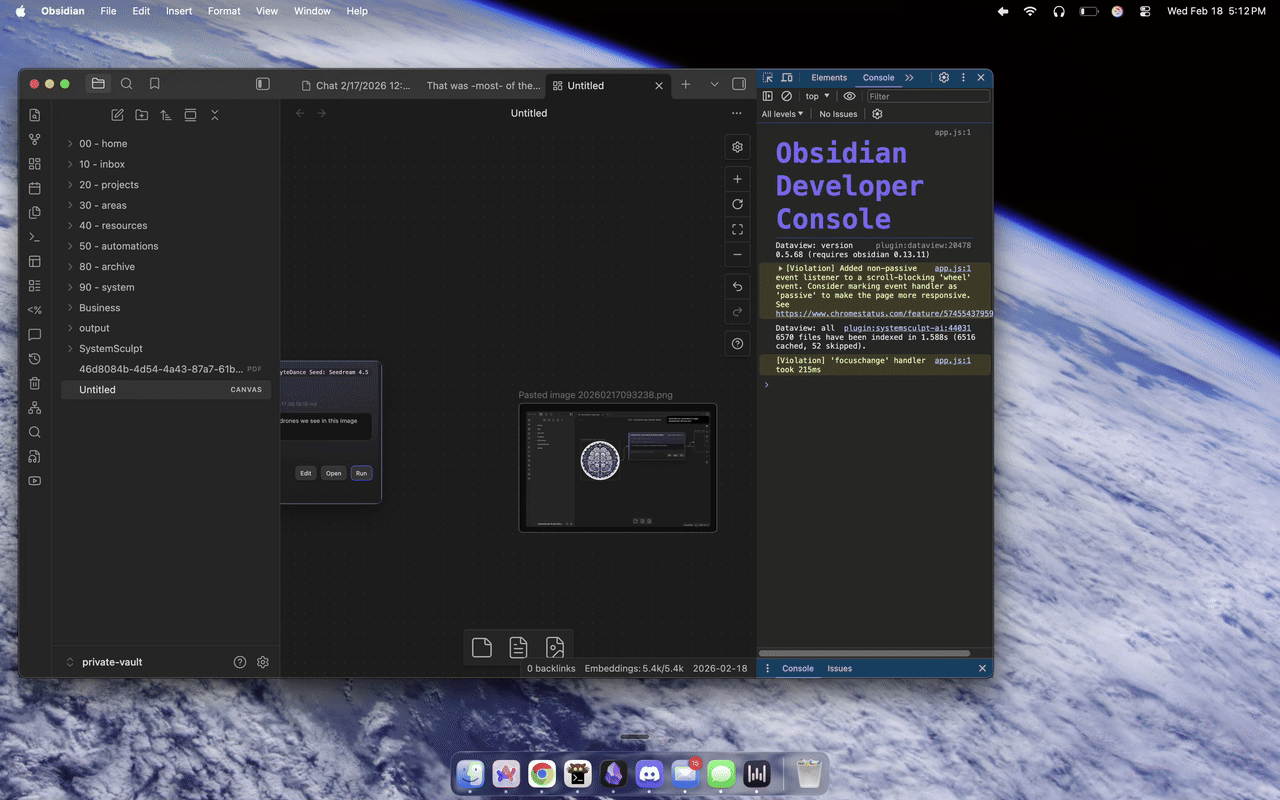Open the chromestatus.com link in the console
This screenshot has width=1280, height=800.
[878, 313]
